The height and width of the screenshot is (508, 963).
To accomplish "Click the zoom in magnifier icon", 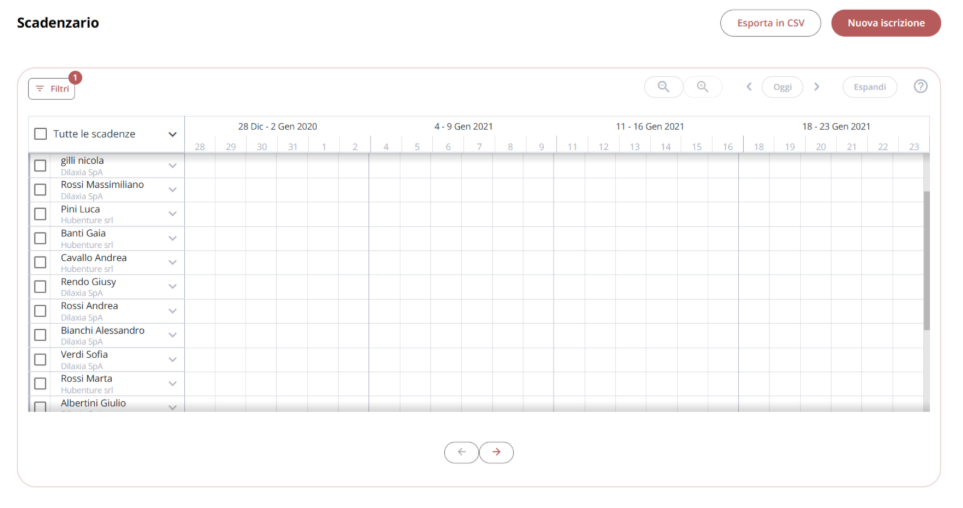I will 703,87.
